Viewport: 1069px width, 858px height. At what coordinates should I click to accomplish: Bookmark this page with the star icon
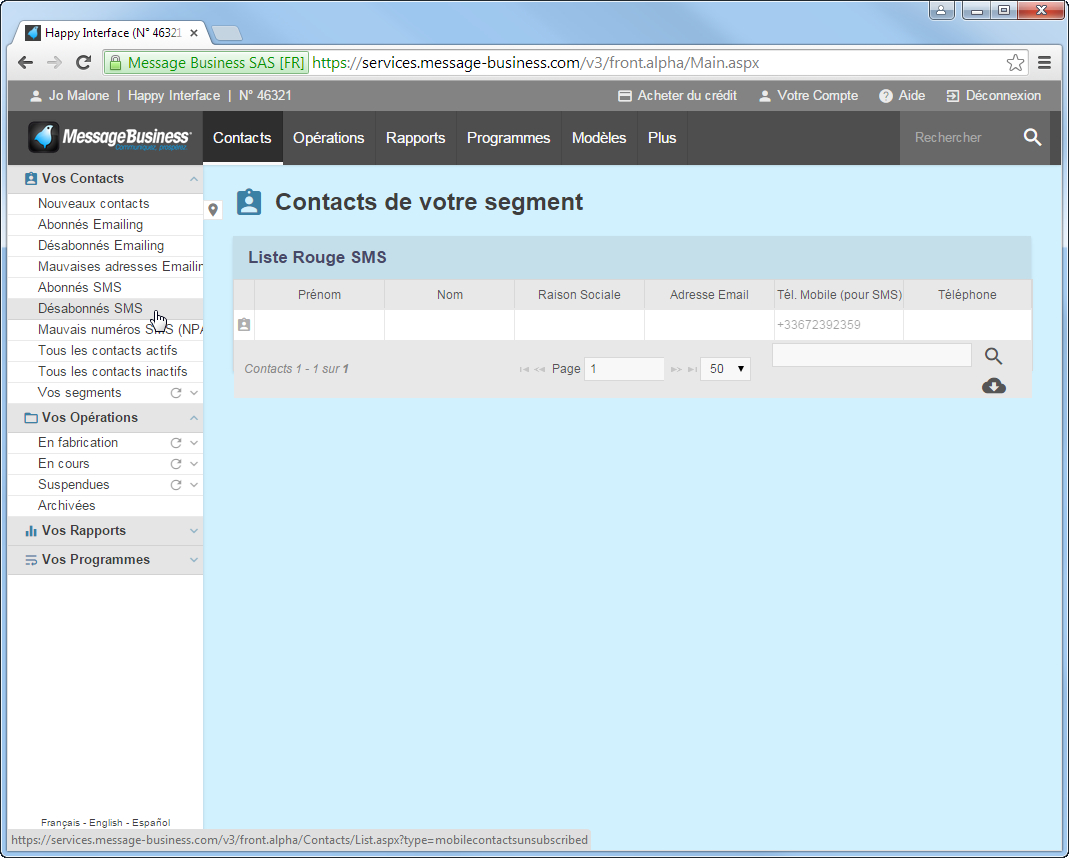point(1015,63)
